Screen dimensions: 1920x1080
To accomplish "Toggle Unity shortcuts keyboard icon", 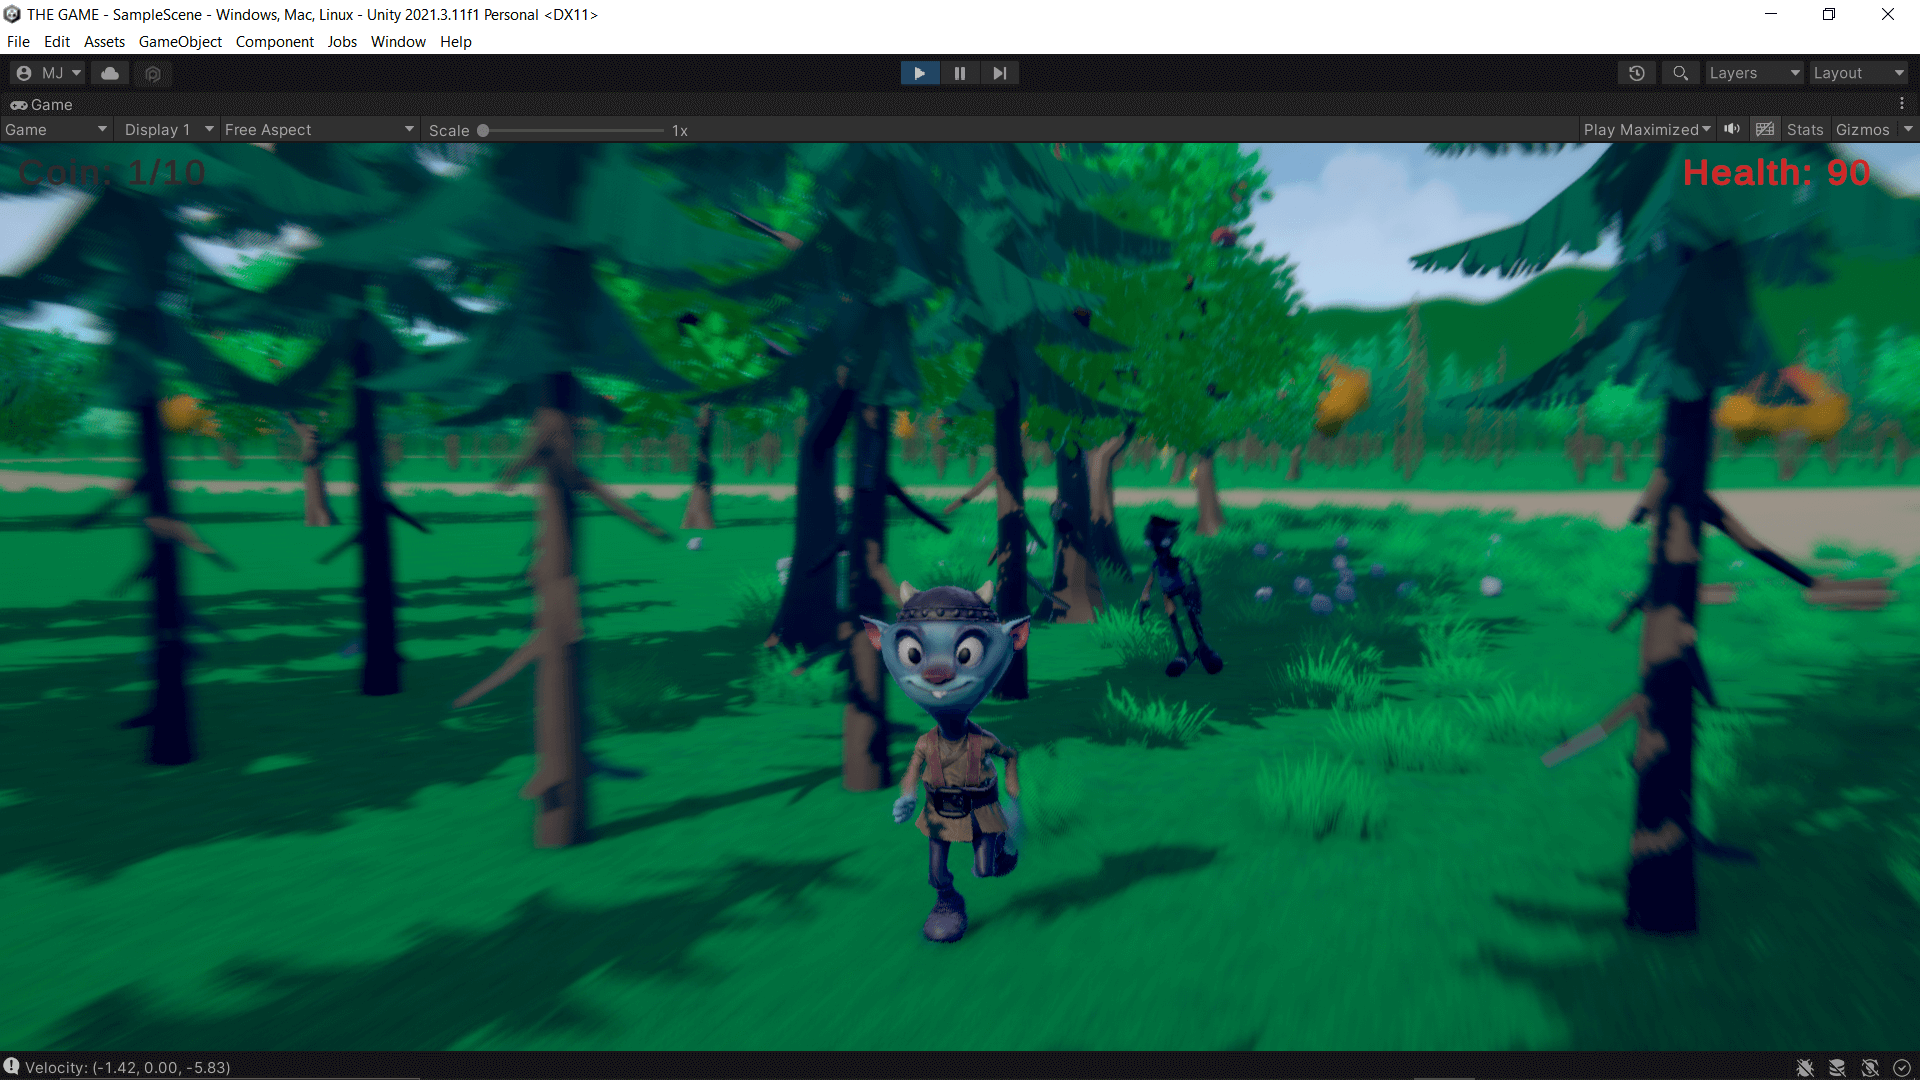I will pyautogui.click(x=1765, y=129).
